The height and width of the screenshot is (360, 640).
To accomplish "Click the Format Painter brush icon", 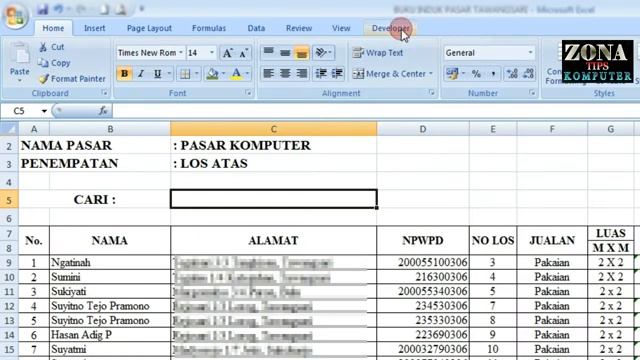I will click(x=44, y=78).
